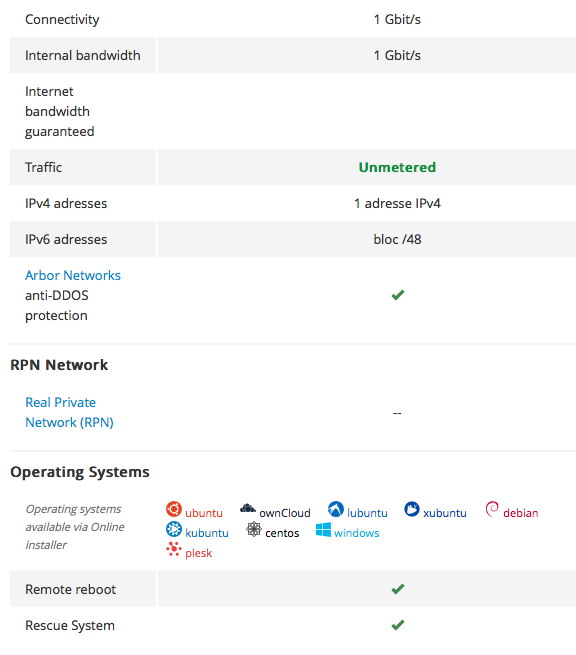
Task: Click the anti-DDOS protection checkmark
Action: (398, 295)
